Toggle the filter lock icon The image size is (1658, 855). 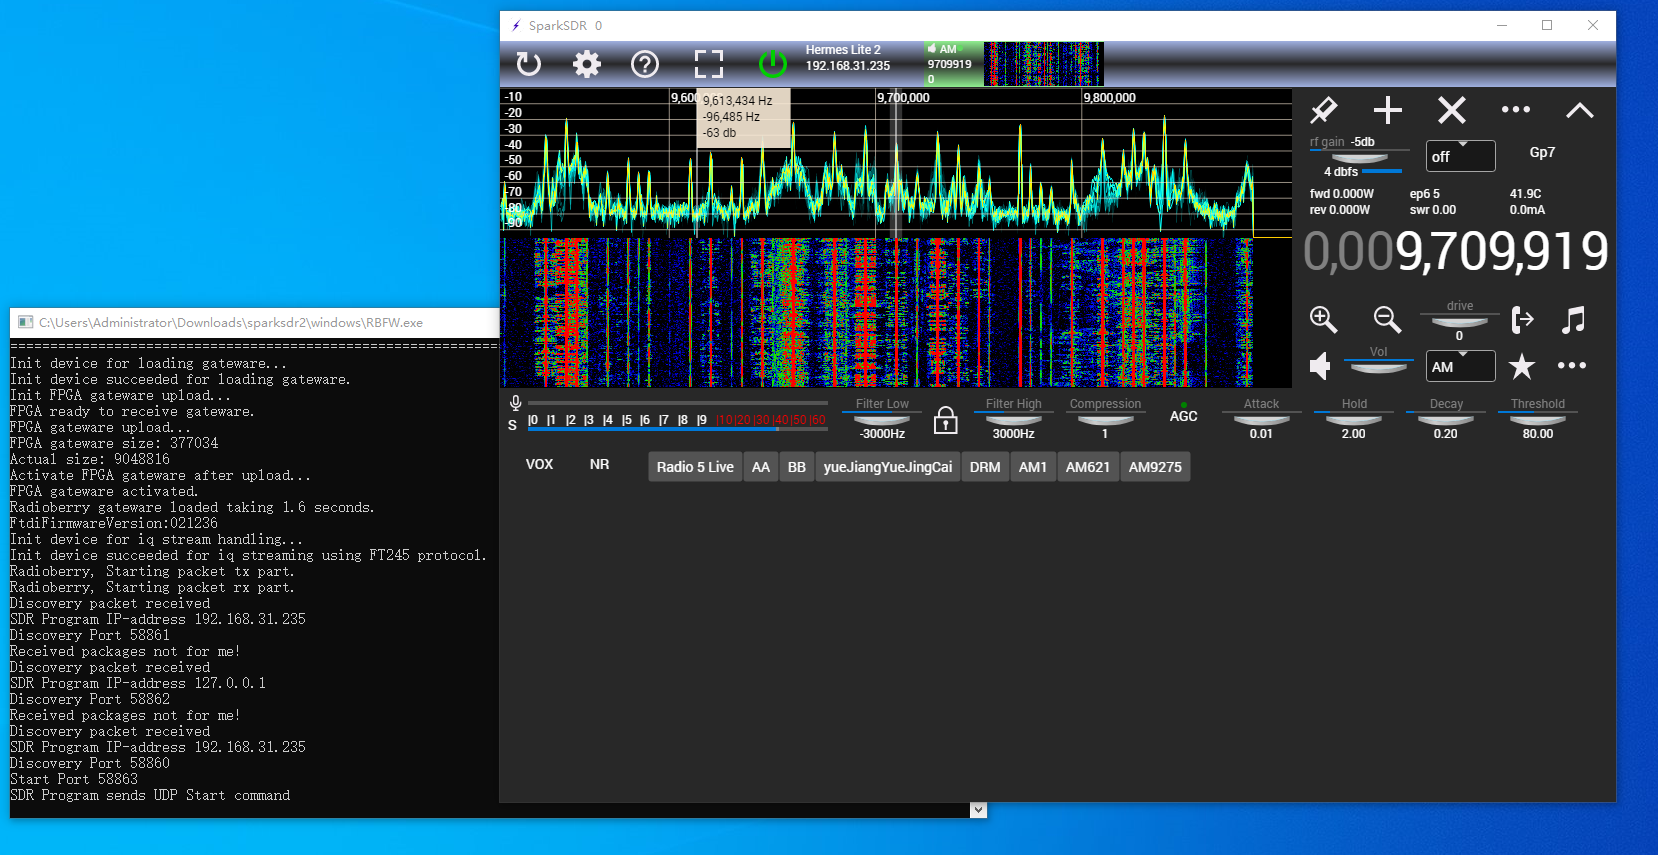[945, 420]
